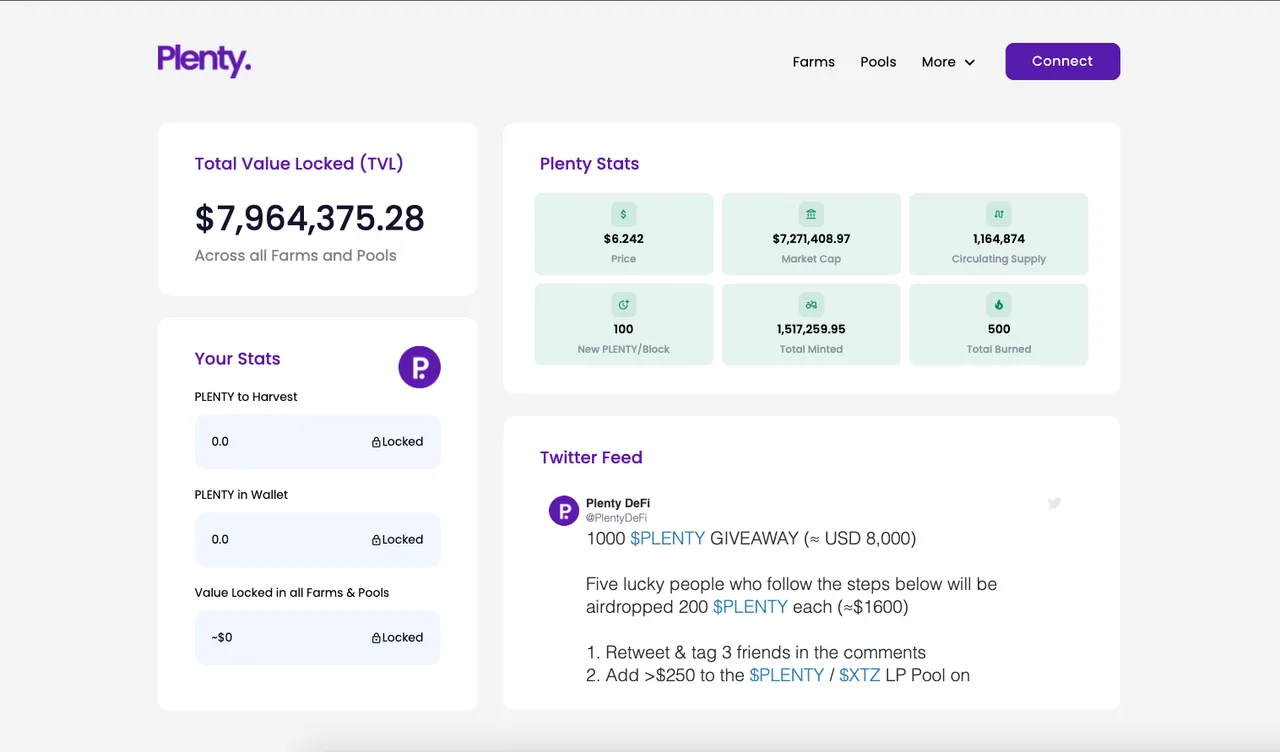This screenshot has width=1280, height=752.
Task: Click the New PLENTY/Block refresh icon
Action: pyautogui.click(x=623, y=304)
